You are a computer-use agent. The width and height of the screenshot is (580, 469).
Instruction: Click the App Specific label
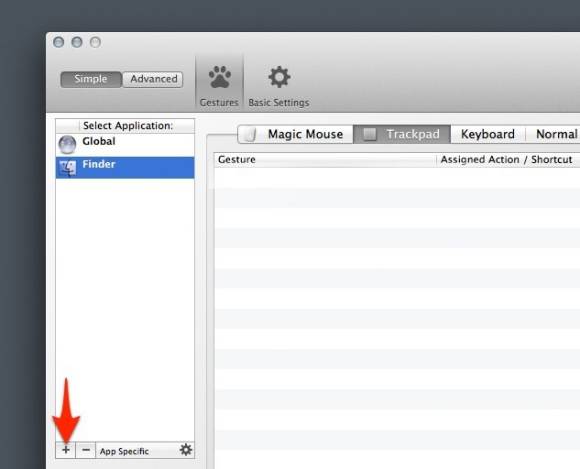124,451
